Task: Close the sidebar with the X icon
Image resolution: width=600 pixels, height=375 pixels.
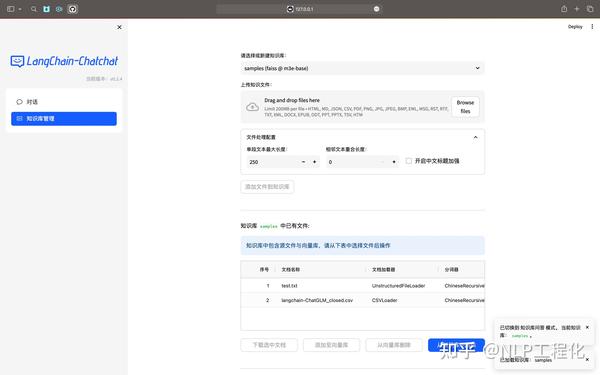Action: (x=119, y=27)
